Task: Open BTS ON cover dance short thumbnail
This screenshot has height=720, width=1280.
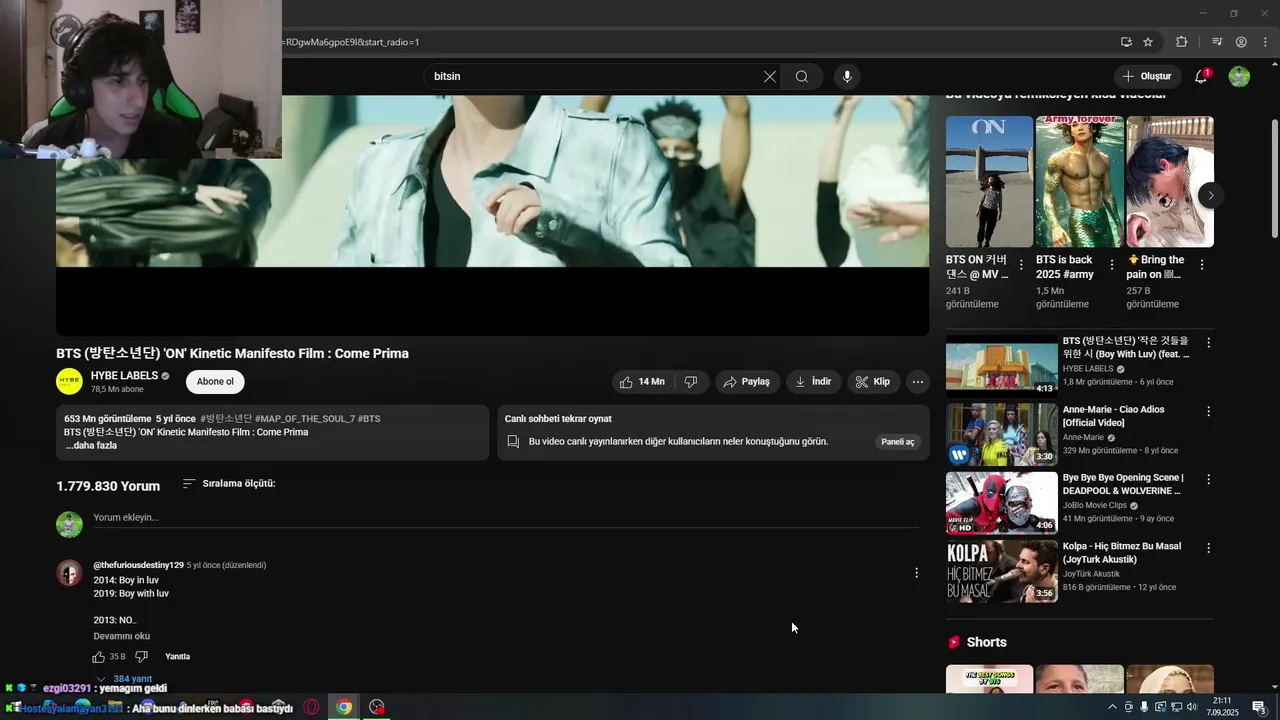Action: (989, 181)
